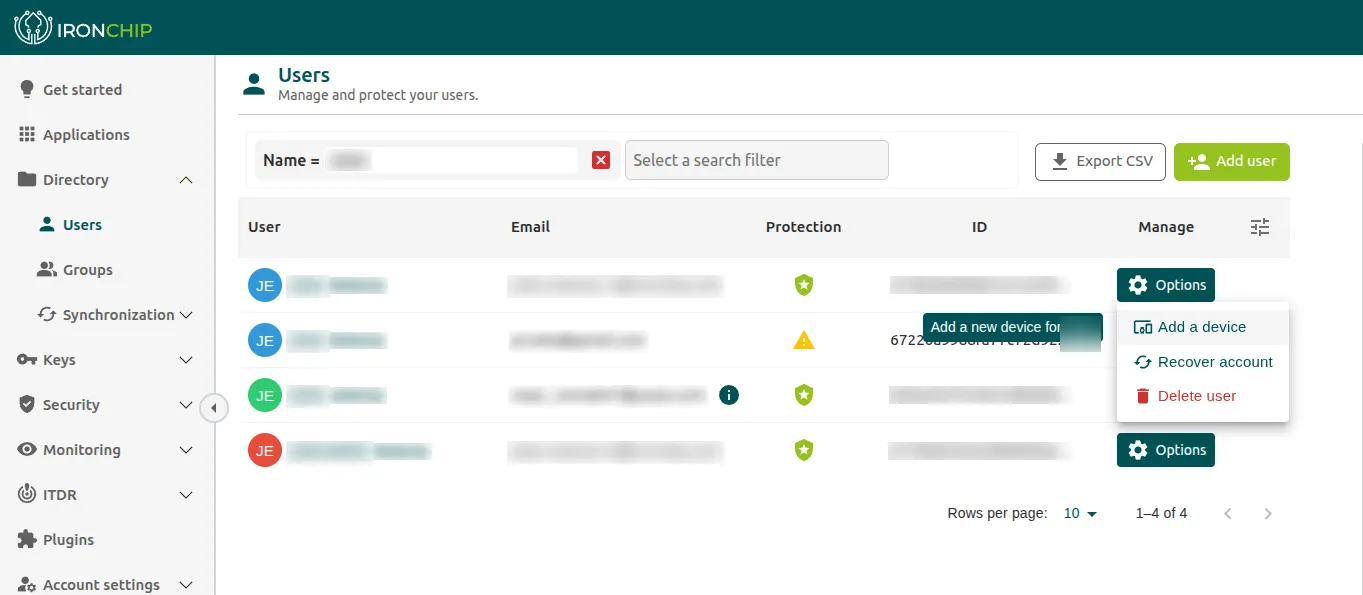Screen dimensions: 1363x595
Task: Click the Select a search filter box
Action: coord(757,160)
